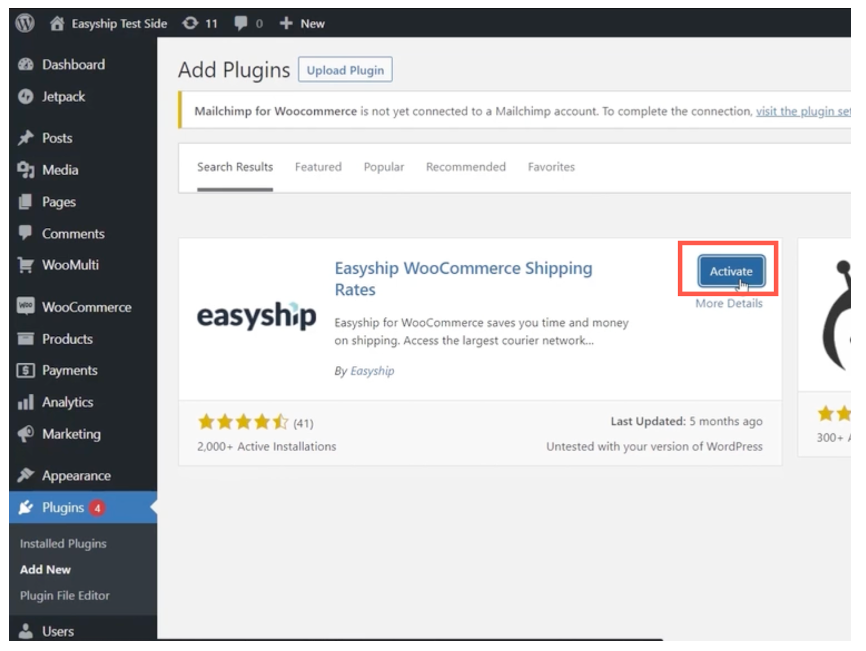The image size is (866, 651).
Task: Activate the Easyship WooCommerce Shipping Rates plugin
Action: [731, 271]
